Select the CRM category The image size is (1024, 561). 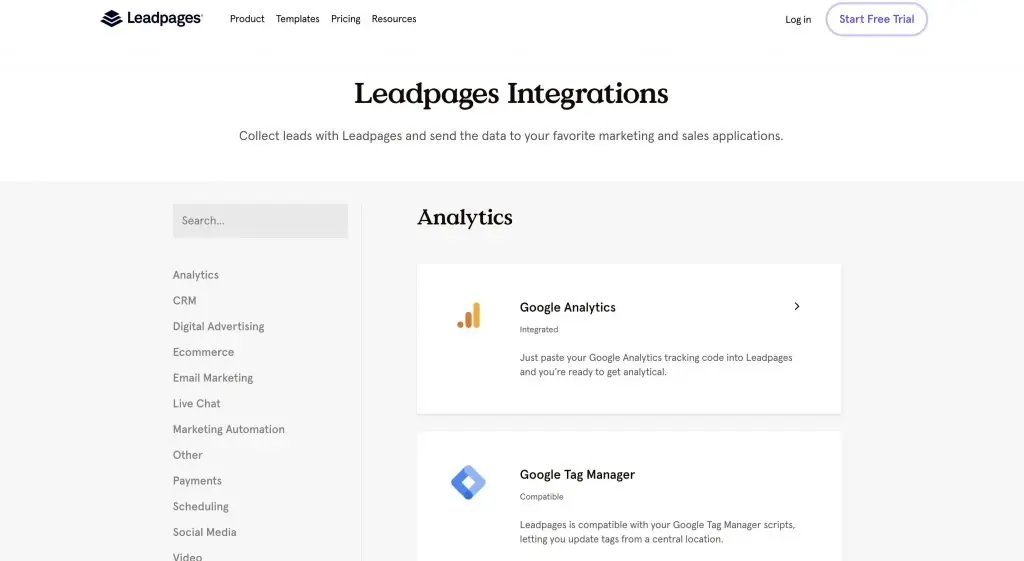coord(185,301)
